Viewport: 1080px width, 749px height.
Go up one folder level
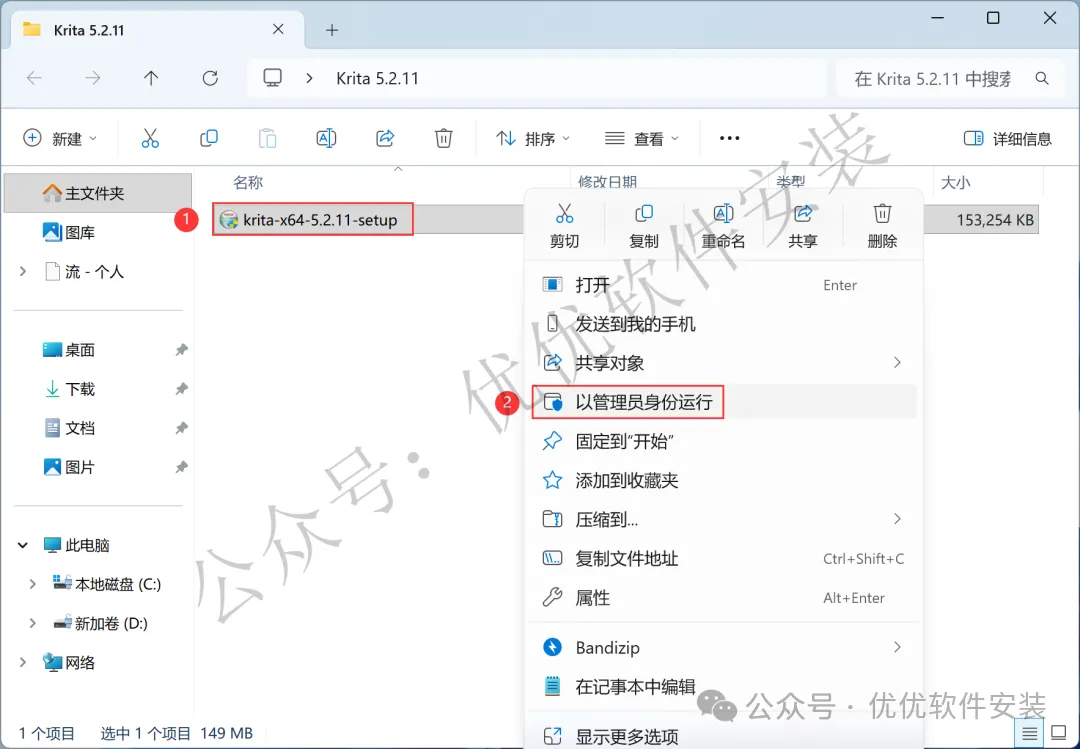tap(151, 79)
